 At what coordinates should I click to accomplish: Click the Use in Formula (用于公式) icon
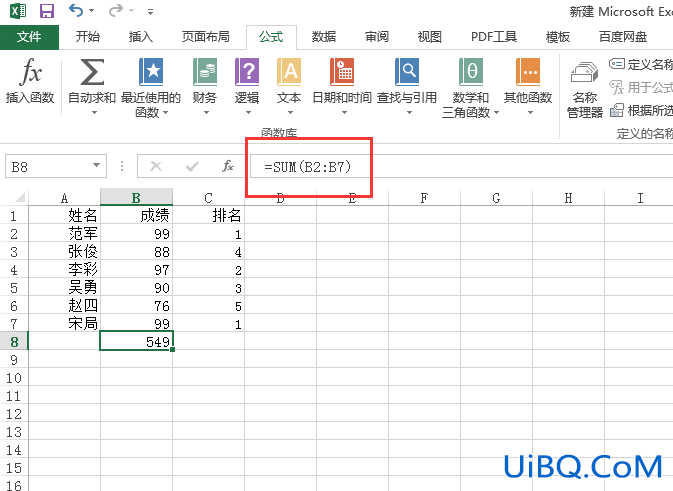pos(616,87)
